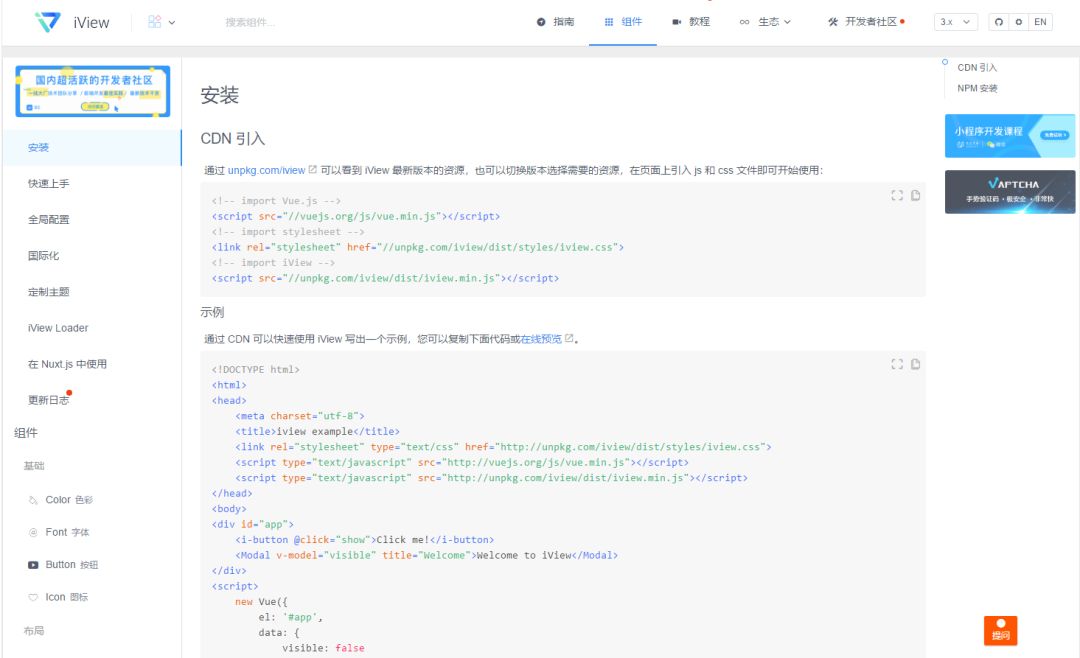Click the orange 提问 ask button

point(1000,630)
